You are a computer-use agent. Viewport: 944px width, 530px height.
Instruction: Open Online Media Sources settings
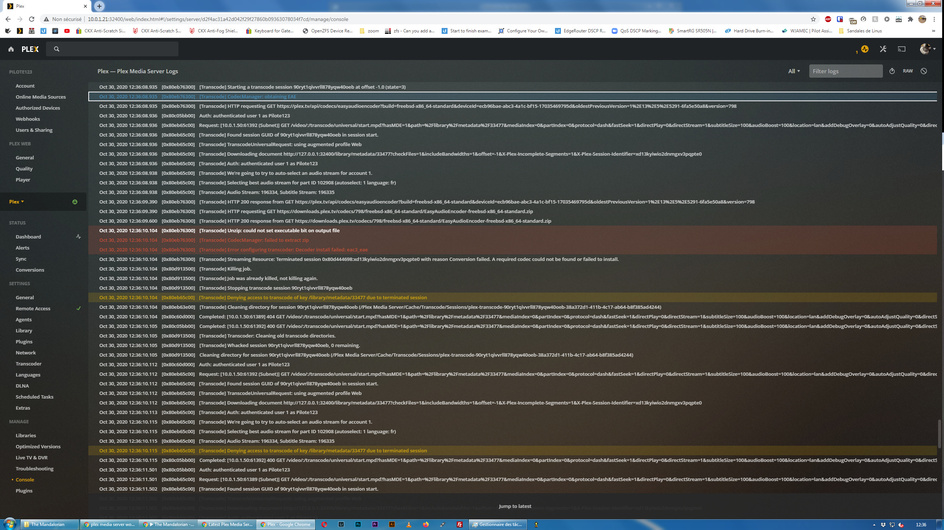(41, 97)
